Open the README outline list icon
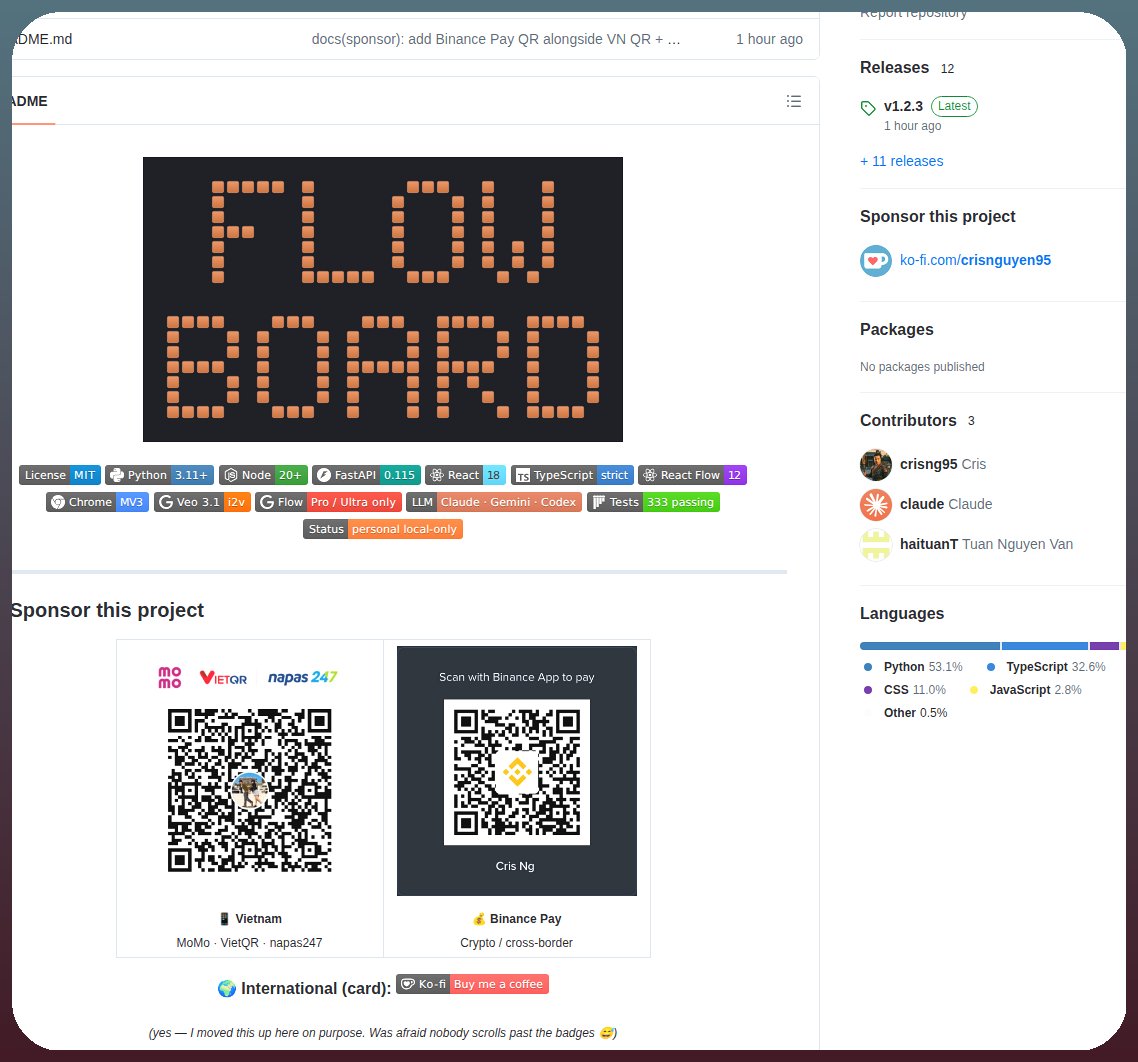The image size is (1138, 1062). pyautogui.click(x=793, y=101)
